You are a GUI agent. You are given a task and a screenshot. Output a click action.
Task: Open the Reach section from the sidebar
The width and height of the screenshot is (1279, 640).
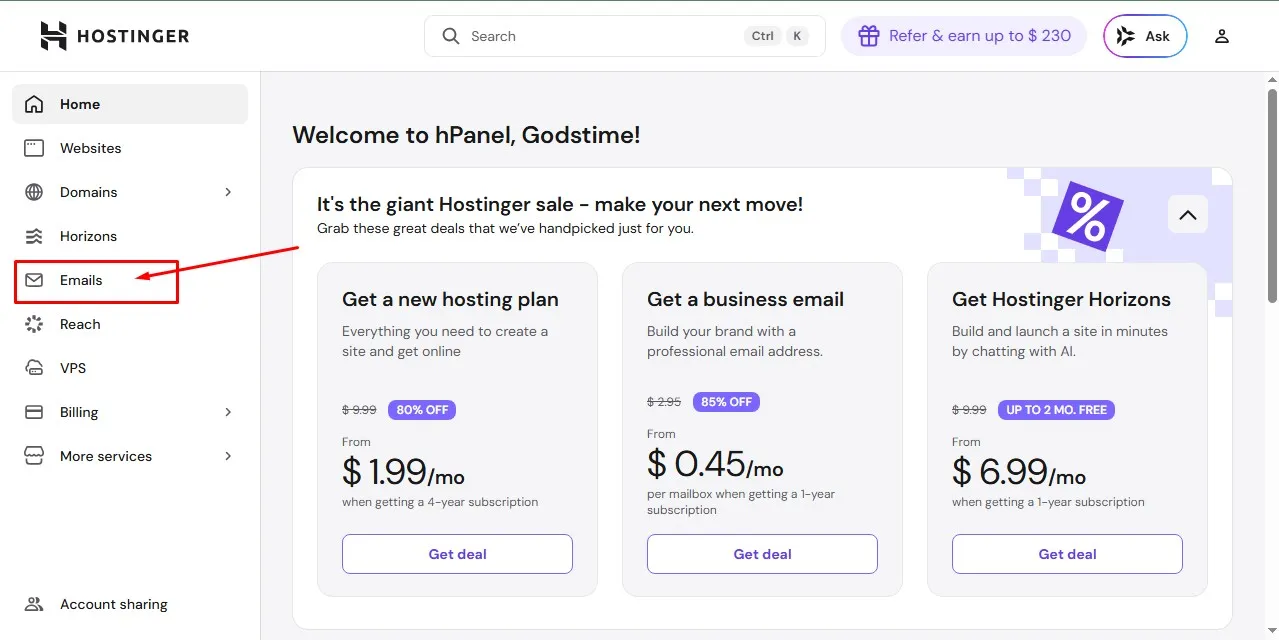pos(80,324)
